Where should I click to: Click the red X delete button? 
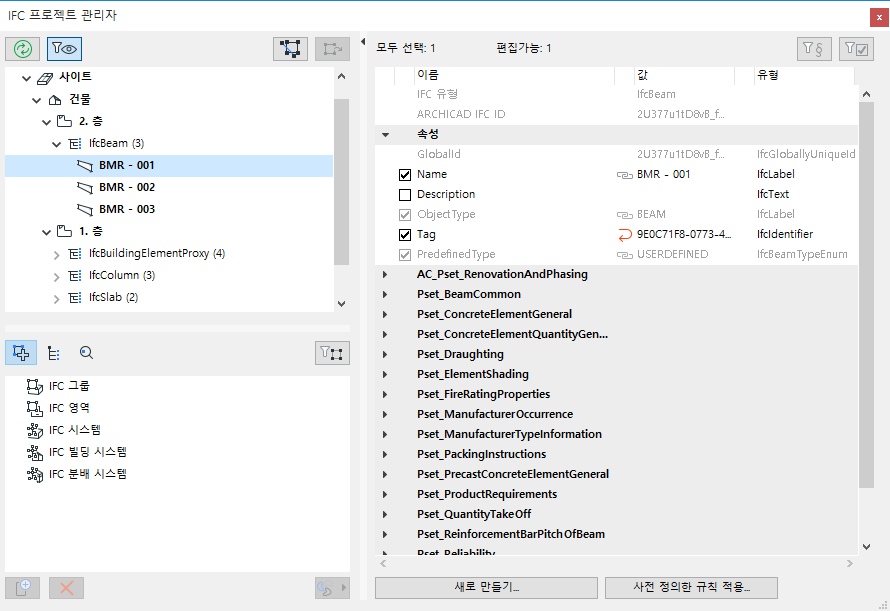pyautogui.click(x=66, y=588)
